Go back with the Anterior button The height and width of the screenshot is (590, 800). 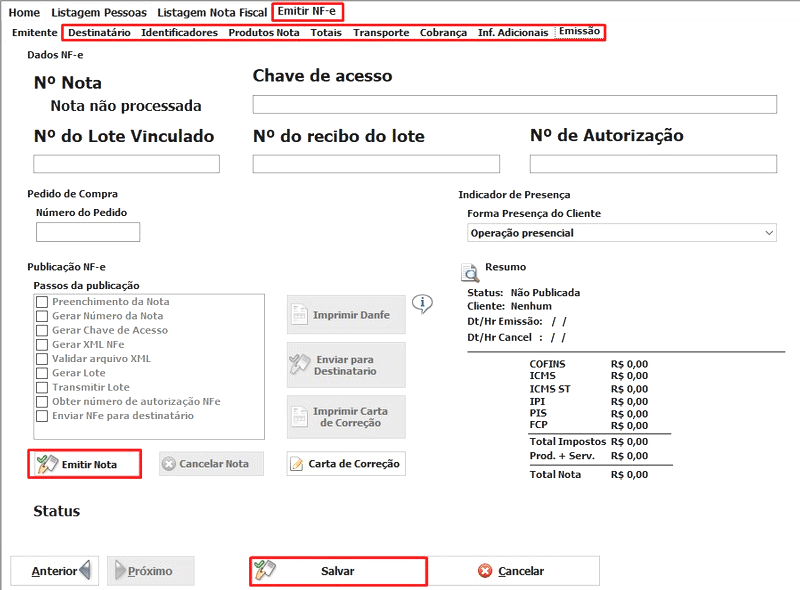pos(55,571)
